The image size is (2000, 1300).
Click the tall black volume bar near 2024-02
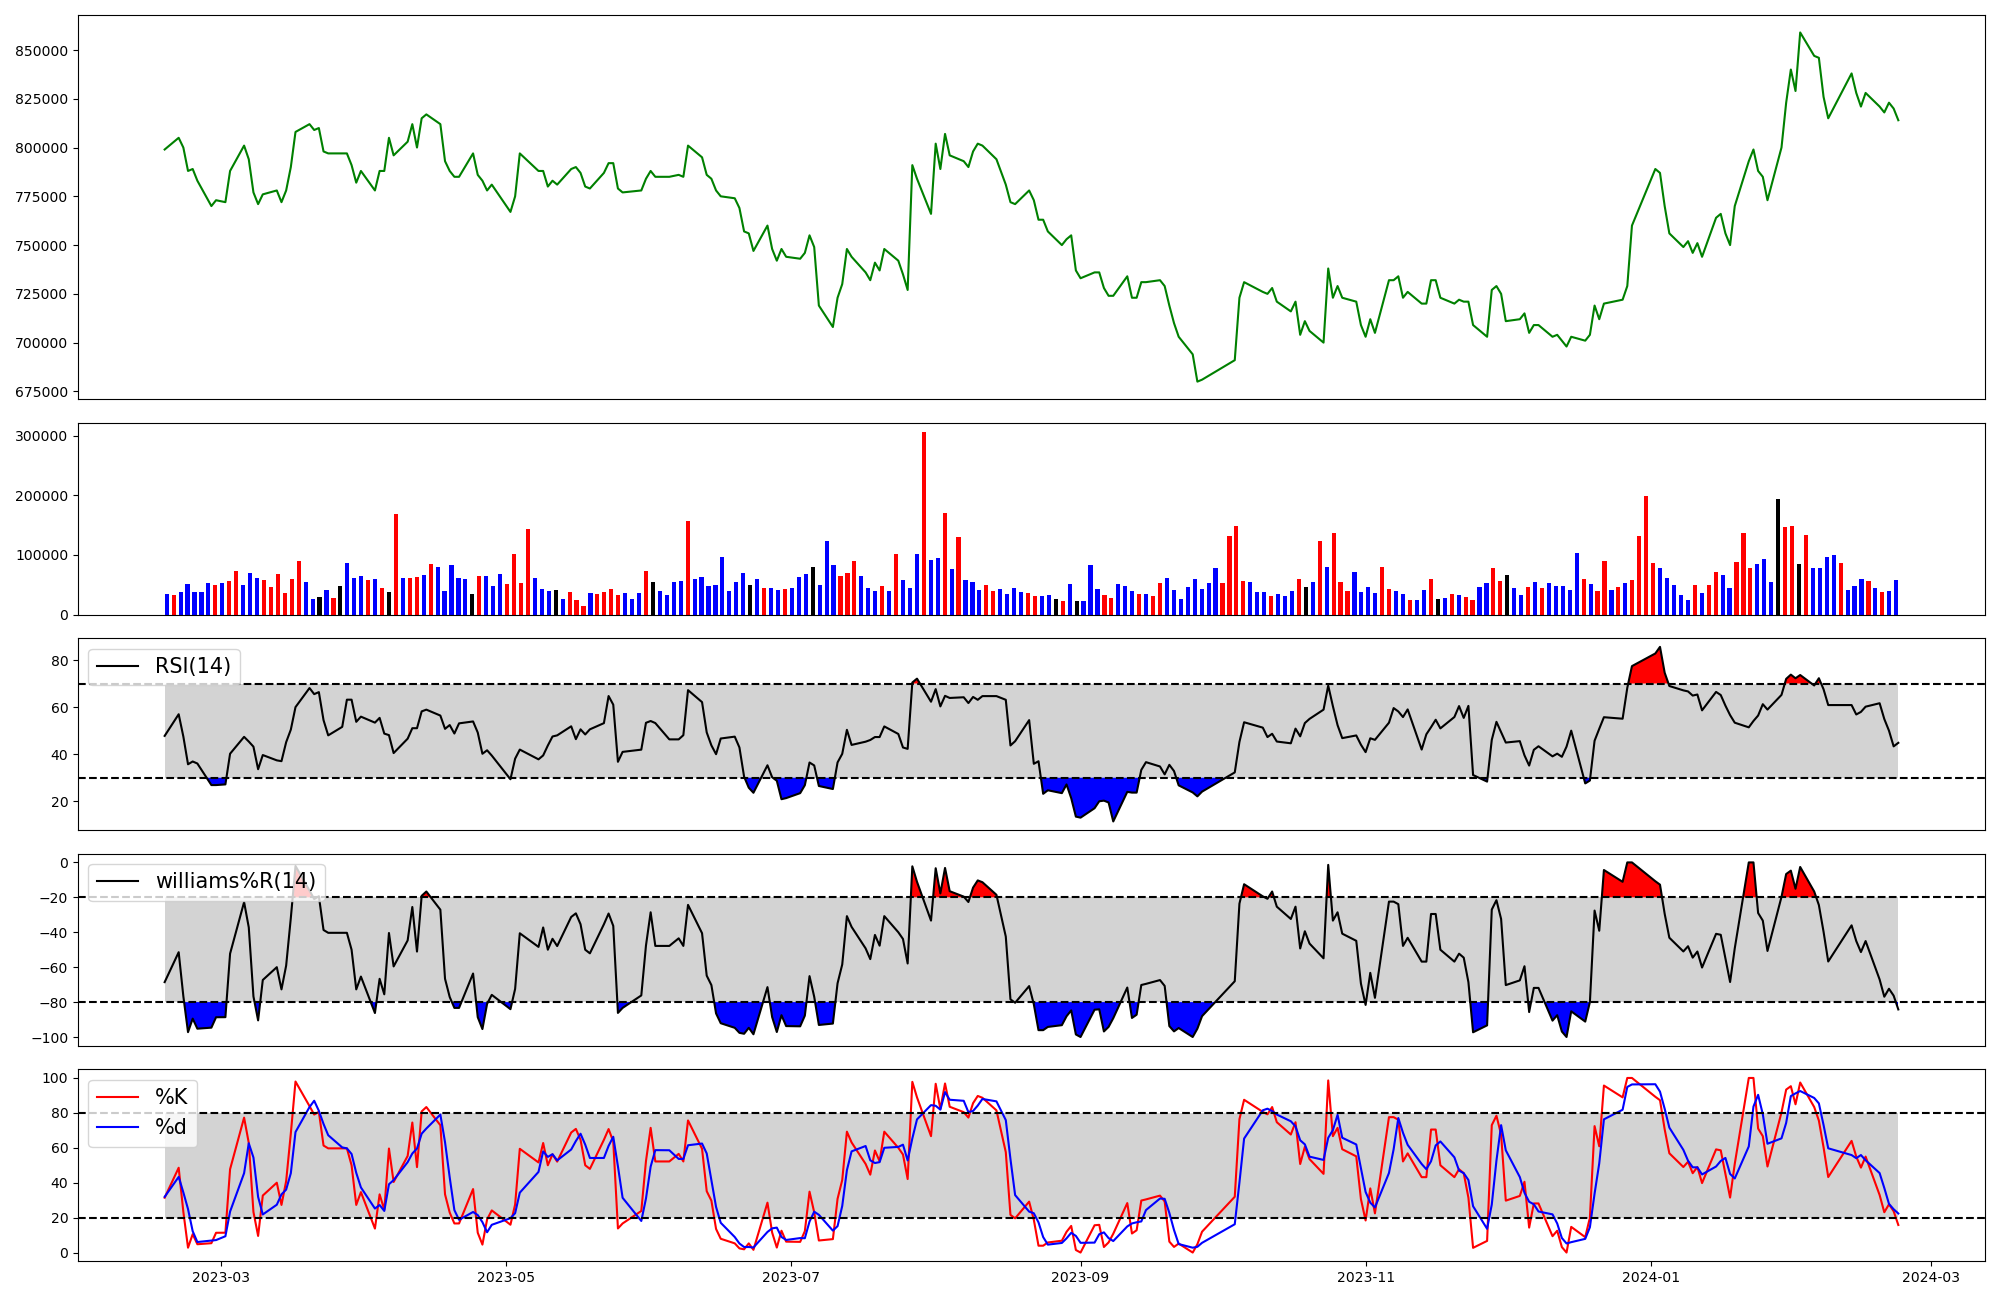pos(1777,557)
